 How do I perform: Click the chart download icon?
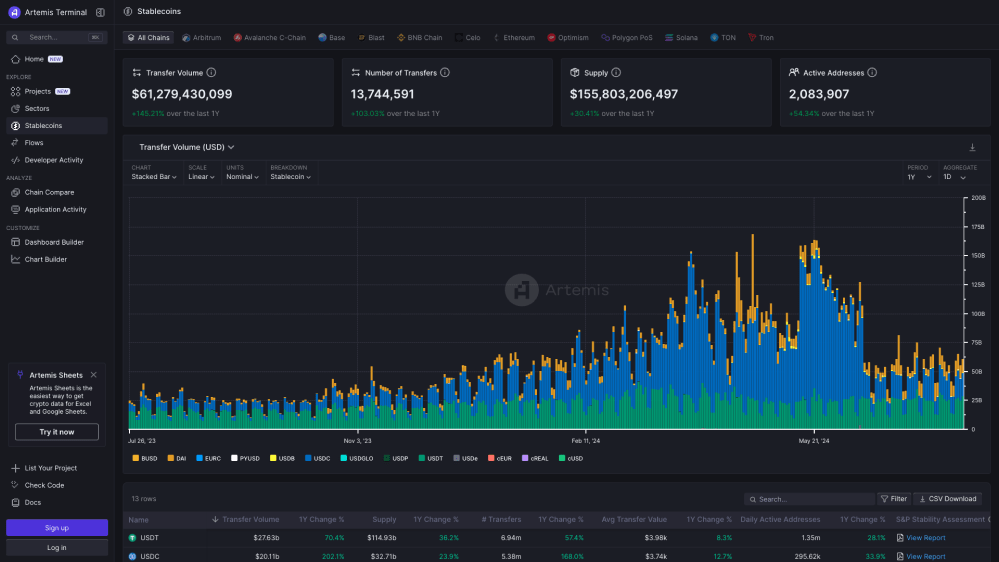972,148
